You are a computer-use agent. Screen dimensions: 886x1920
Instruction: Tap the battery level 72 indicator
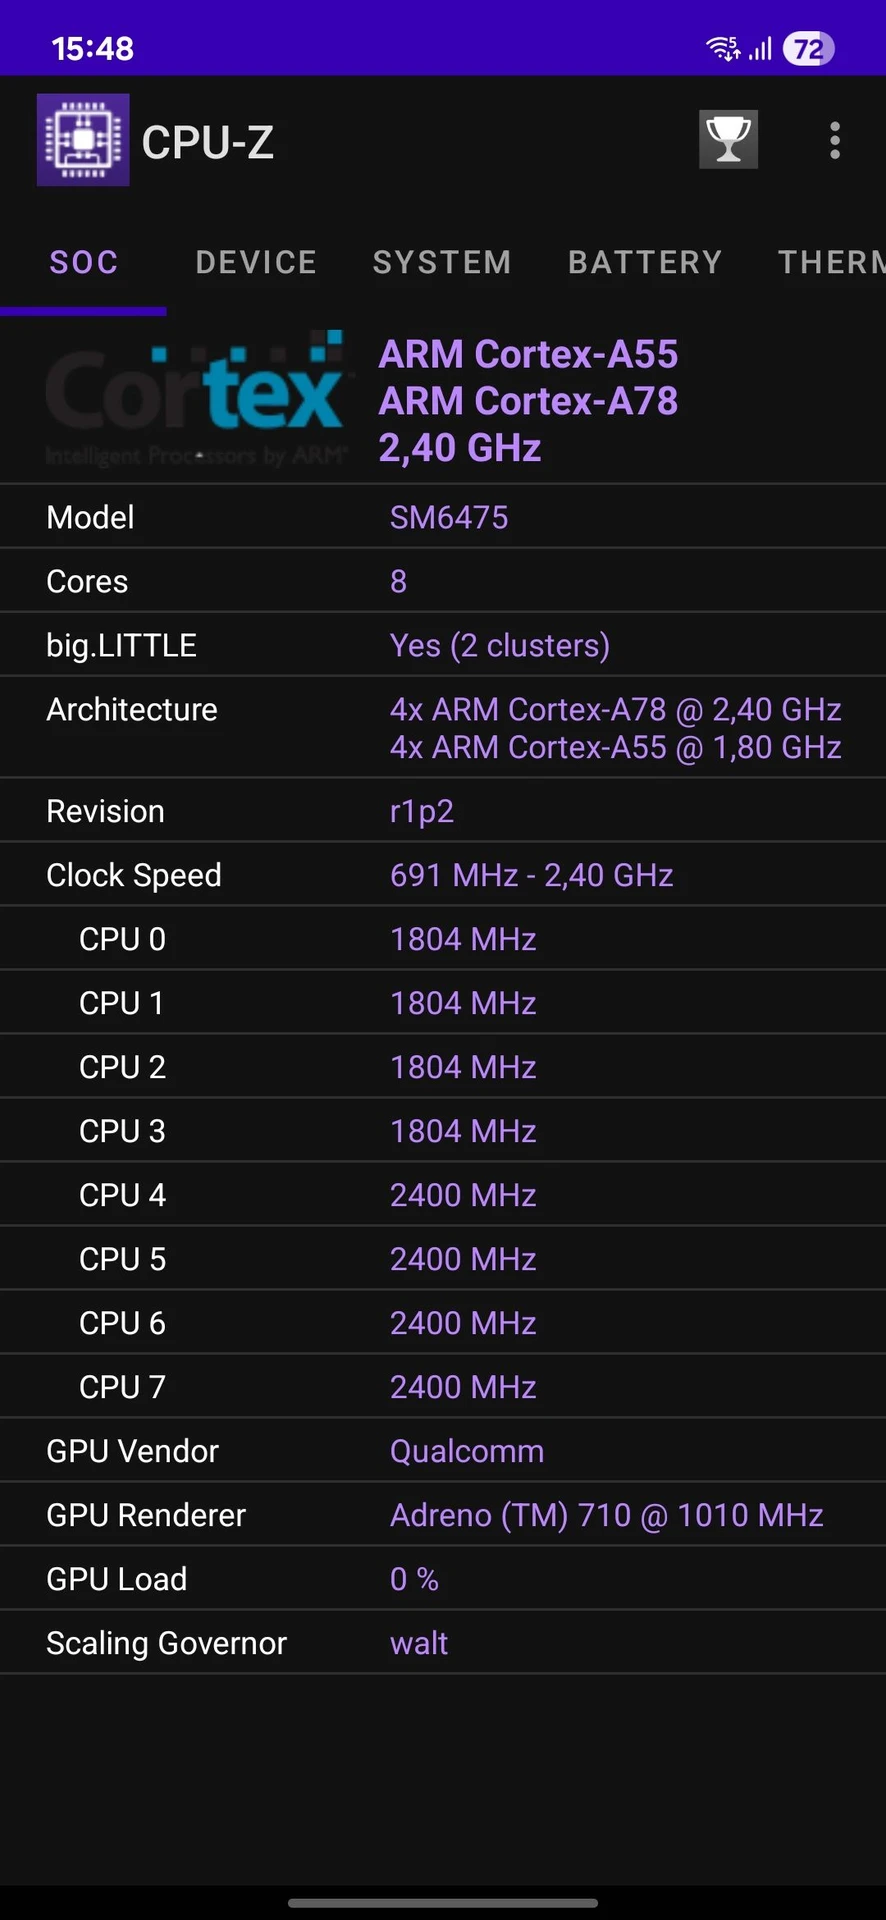tap(808, 48)
